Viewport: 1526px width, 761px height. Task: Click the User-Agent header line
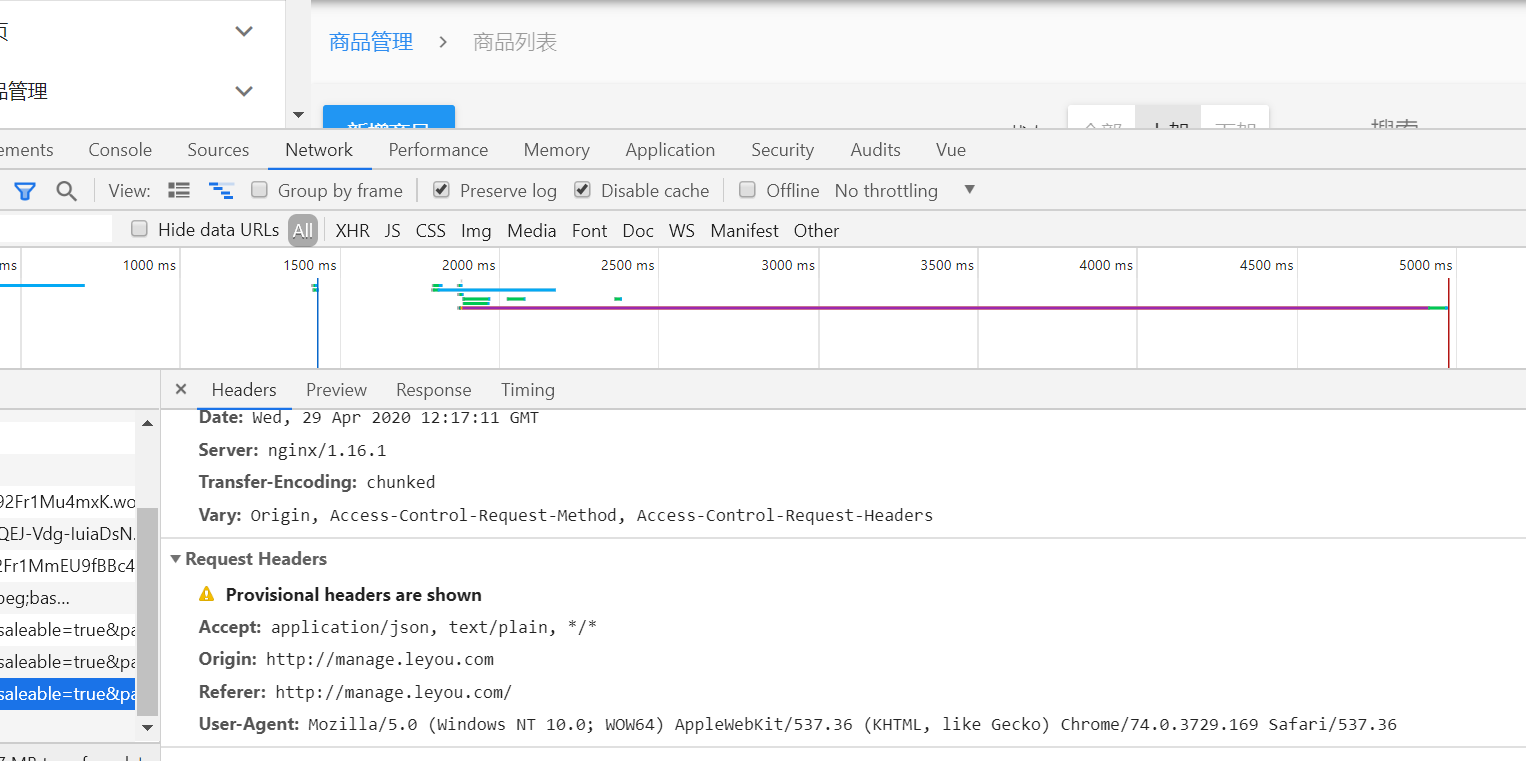pyautogui.click(x=798, y=724)
